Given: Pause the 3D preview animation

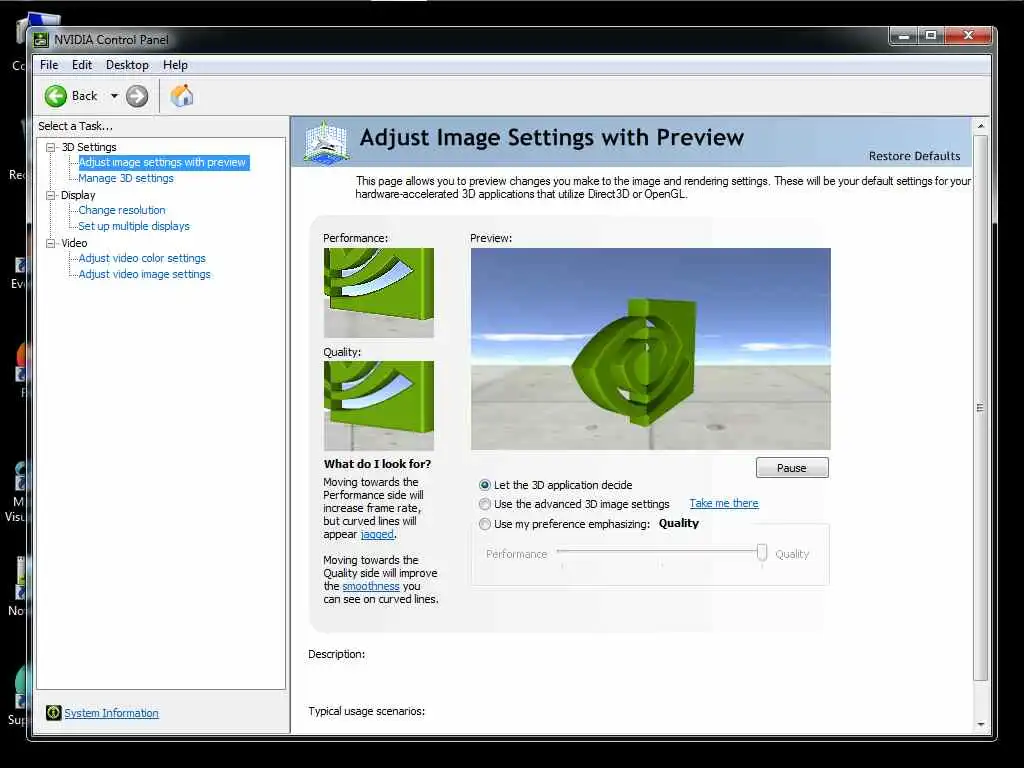Looking at the screenshot, I should coord(792,468).
